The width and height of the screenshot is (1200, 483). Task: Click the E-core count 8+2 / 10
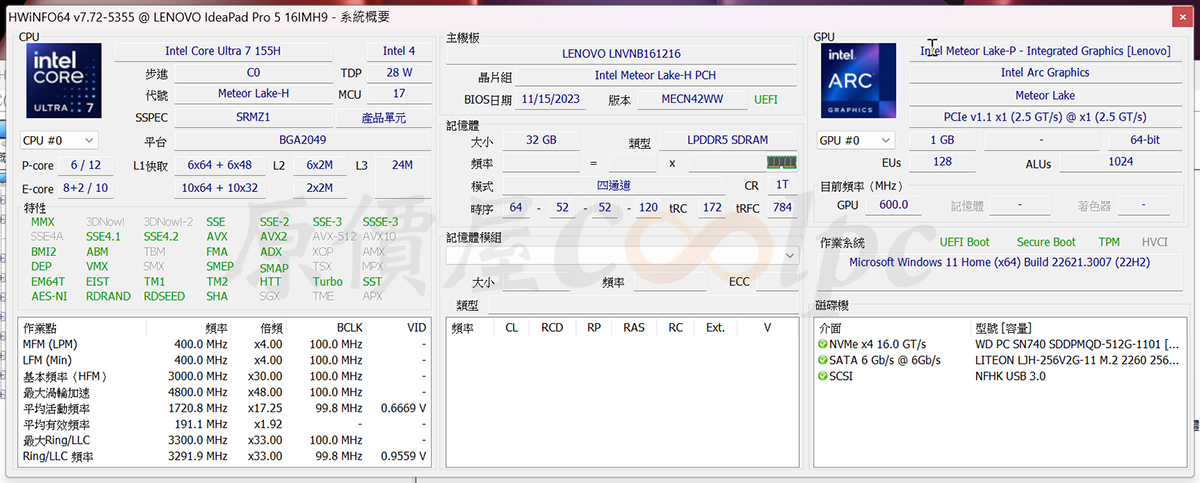pyautogui.click(x=86, y=188)
